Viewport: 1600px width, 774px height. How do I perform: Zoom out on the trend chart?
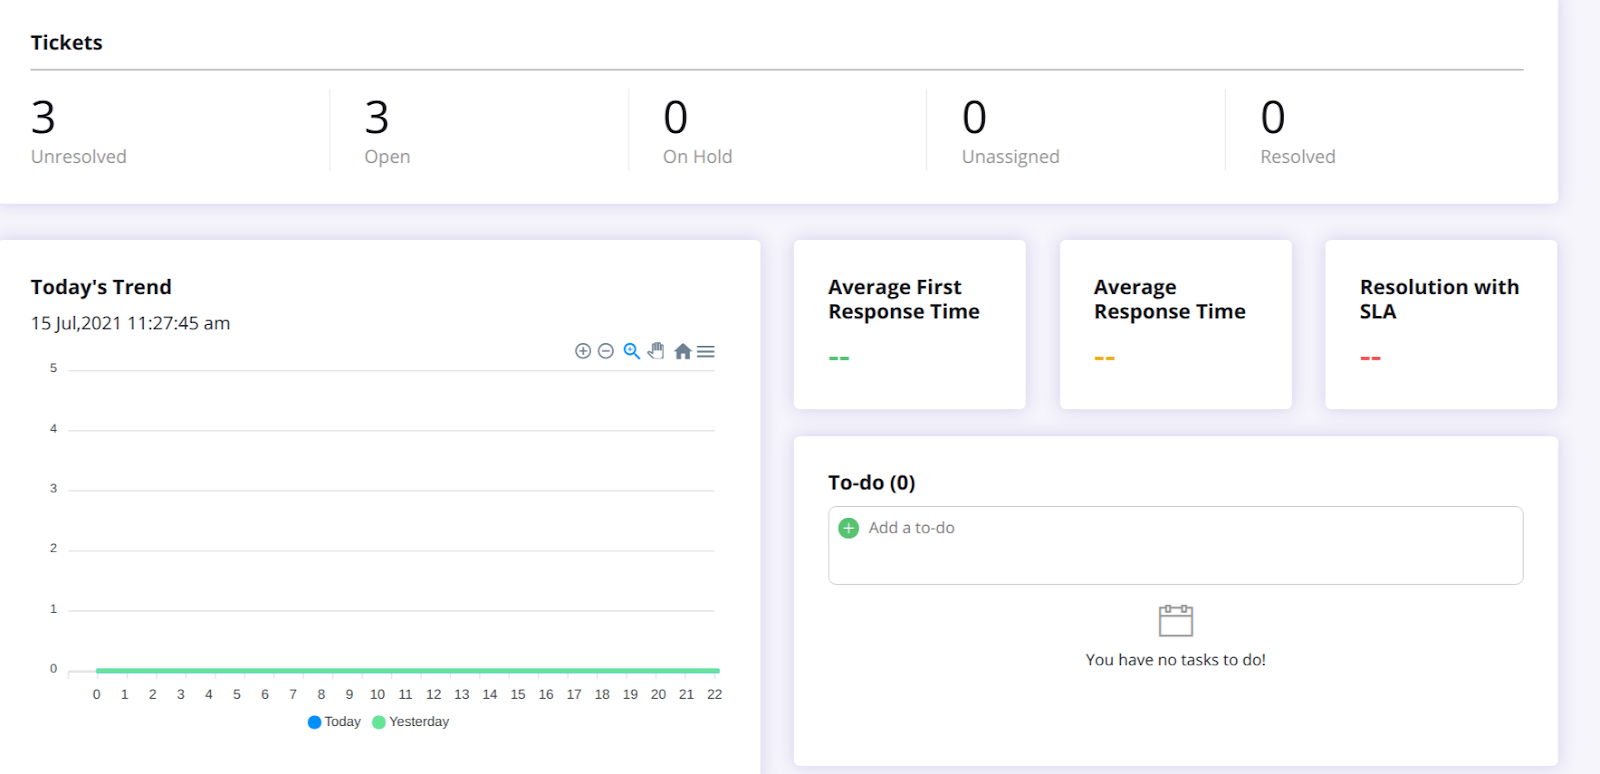606,351
